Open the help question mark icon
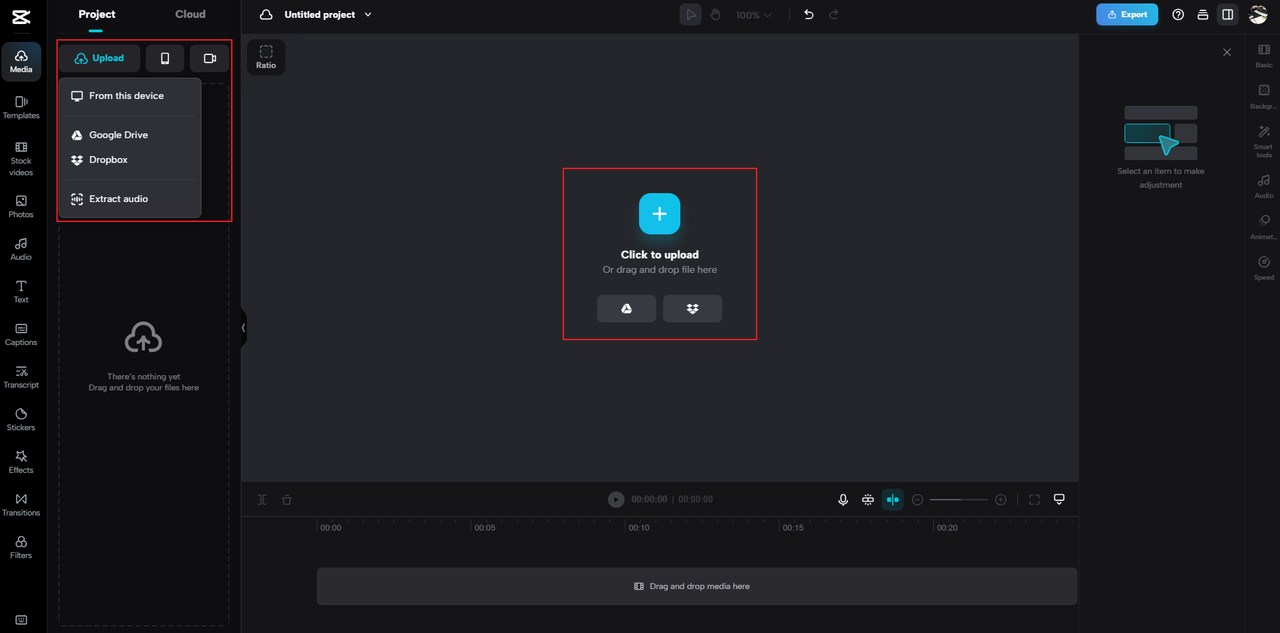The height and width of the screenshot is (633, 1280). pos(1178,15)
